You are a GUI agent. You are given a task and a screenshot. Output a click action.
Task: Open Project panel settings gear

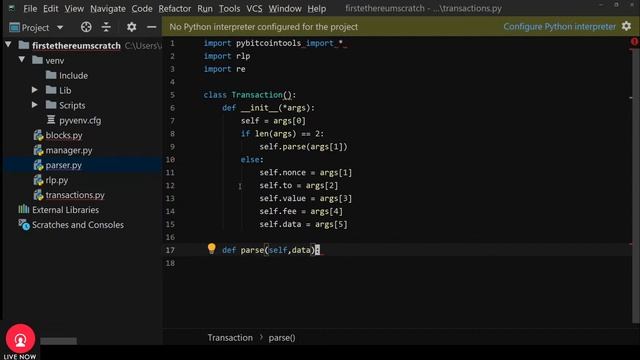pyautogui.click(x=131, y=27)
